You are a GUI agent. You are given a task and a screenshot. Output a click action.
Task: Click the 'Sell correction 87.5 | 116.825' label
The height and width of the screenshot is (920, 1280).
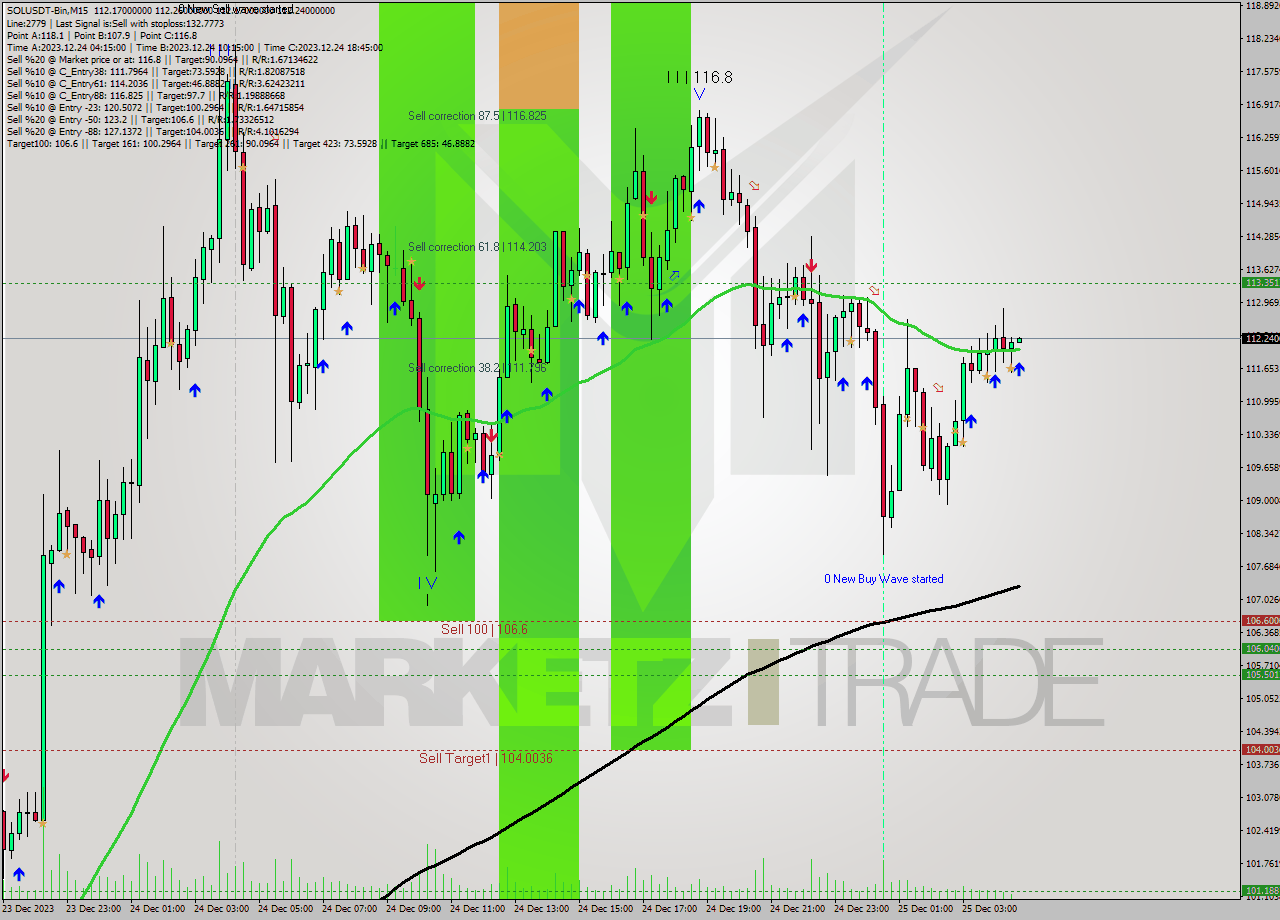477,116
